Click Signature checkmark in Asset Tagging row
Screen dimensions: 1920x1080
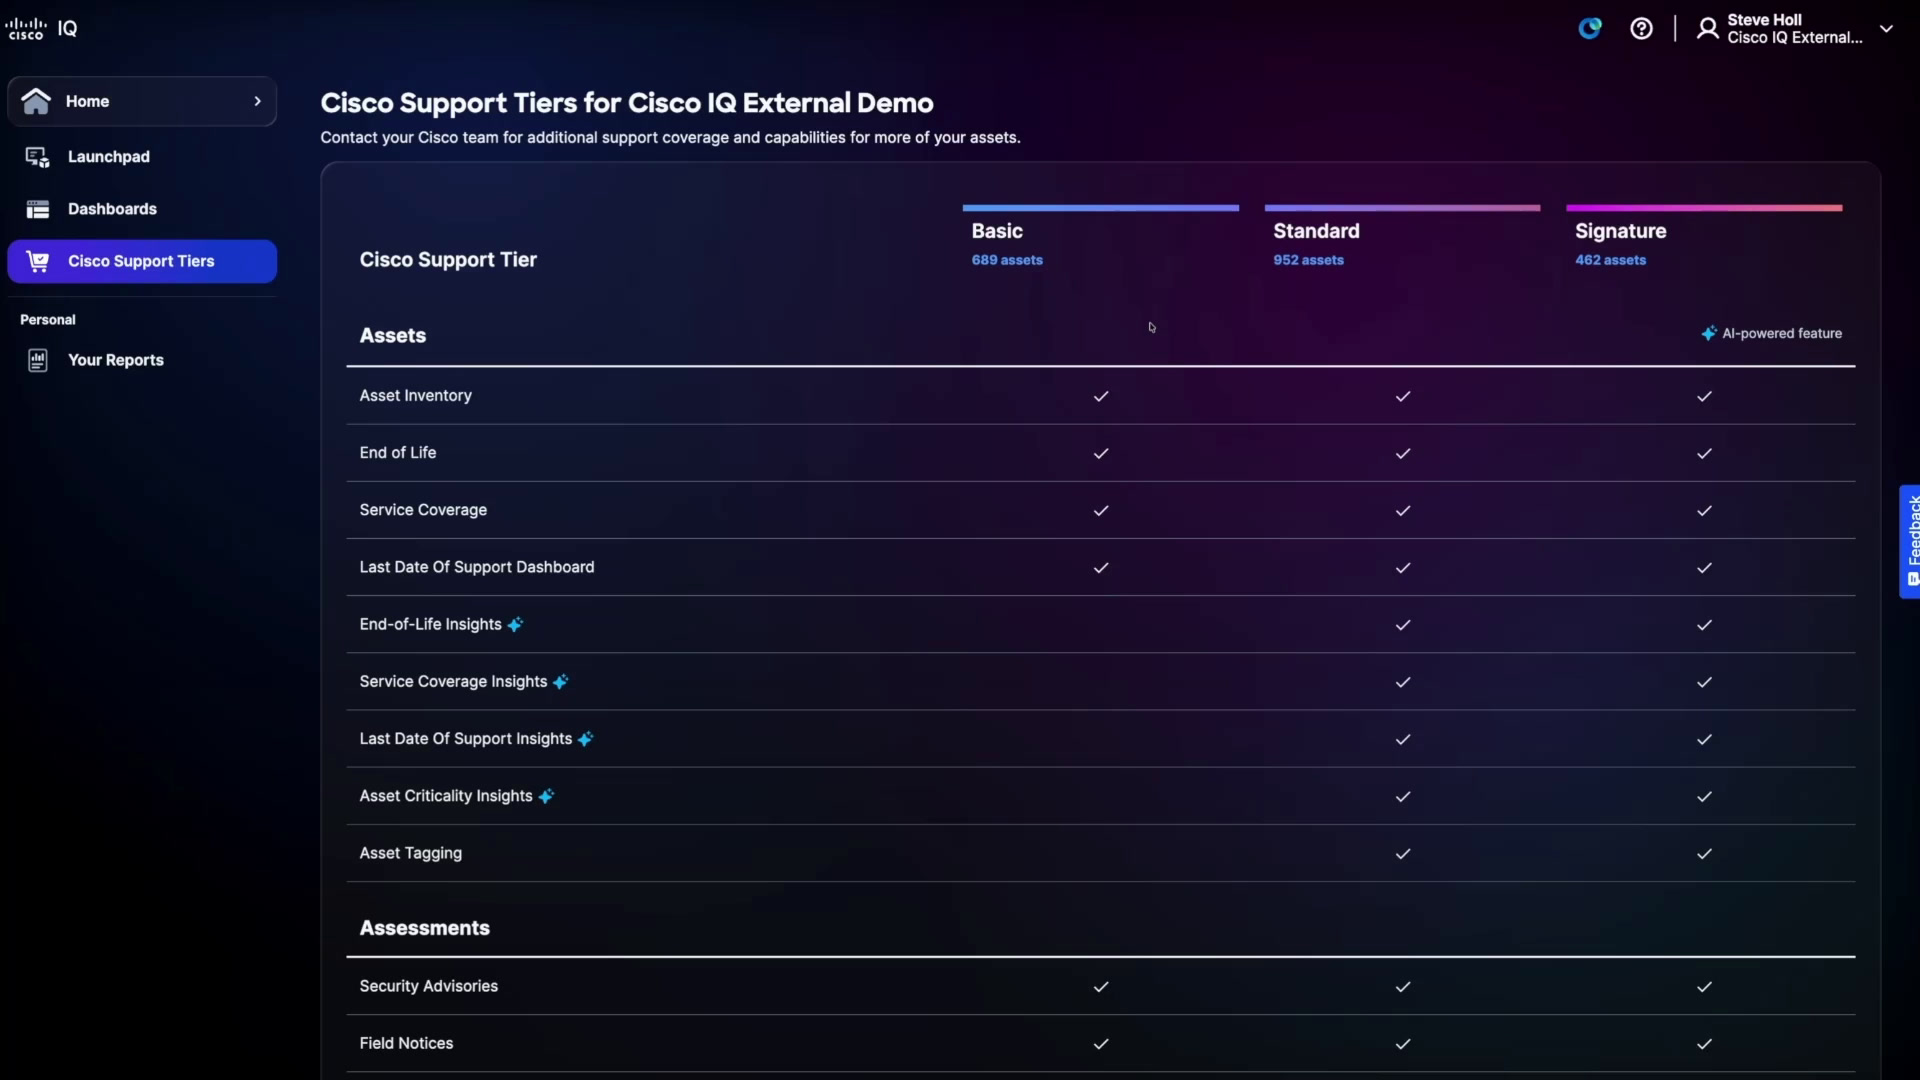click(x=1704, y=854)
